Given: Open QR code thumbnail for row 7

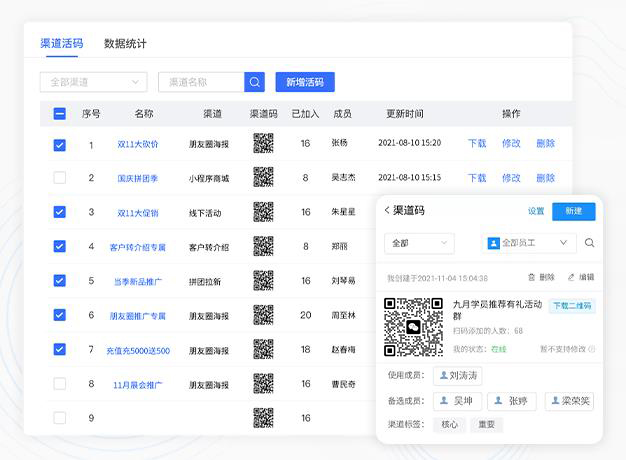Looking at the screenshot, I should pos(263,349).
